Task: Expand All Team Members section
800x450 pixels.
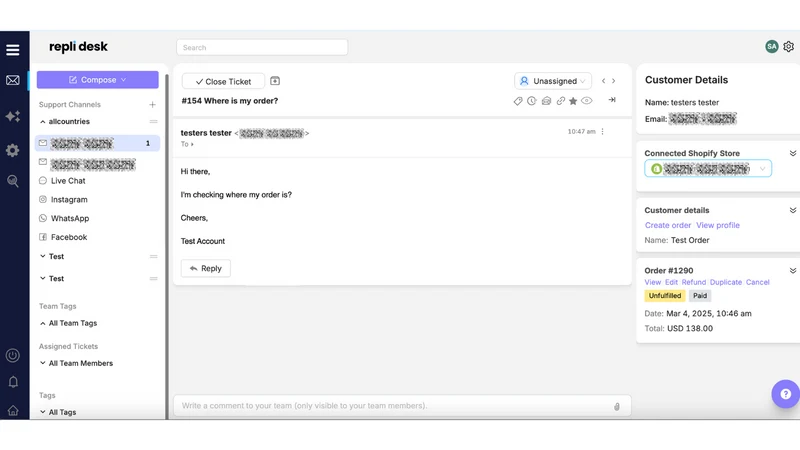Action: [42, 363]
